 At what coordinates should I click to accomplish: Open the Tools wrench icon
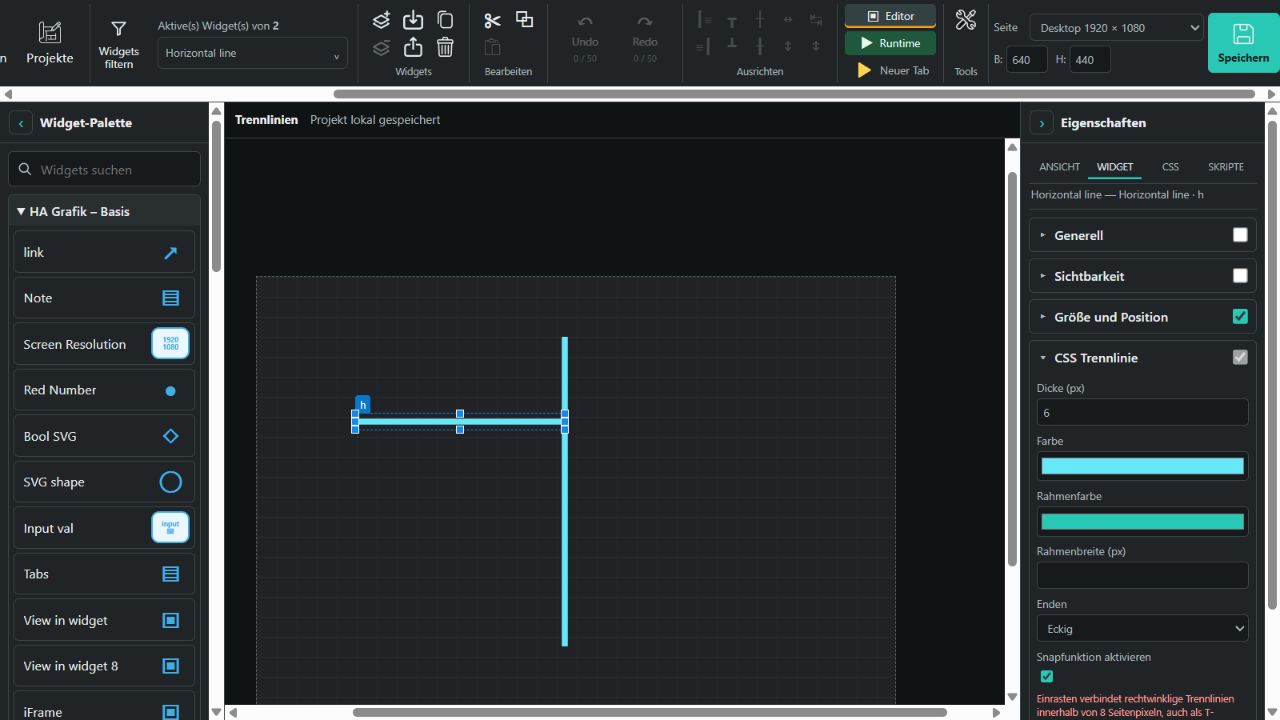point(965,19)
